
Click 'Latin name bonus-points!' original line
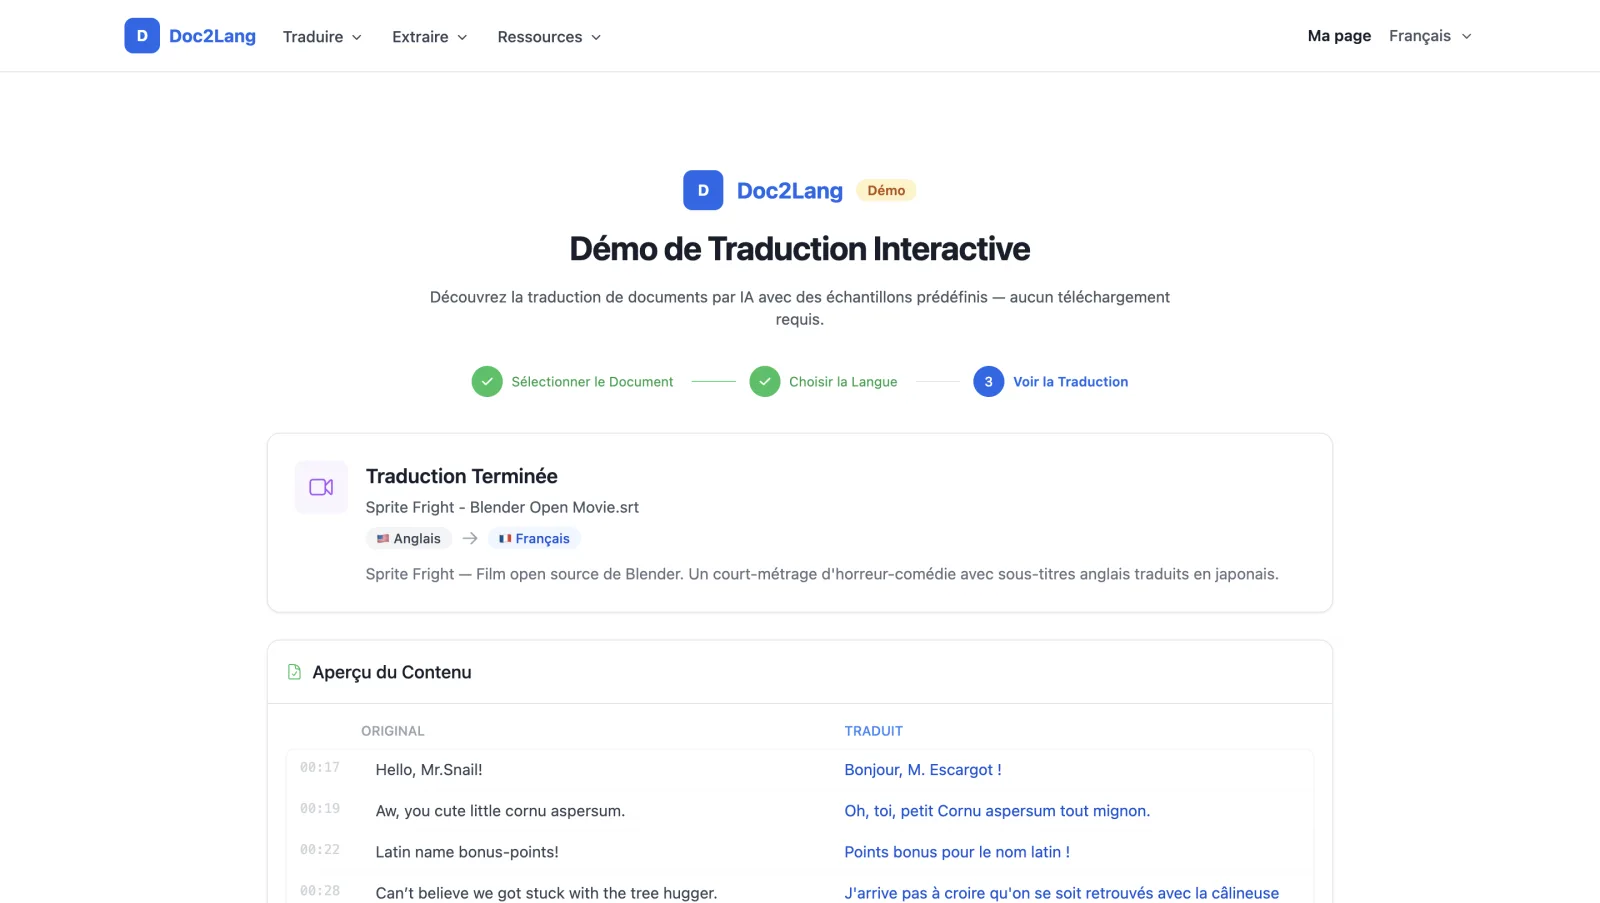tap(467, 852)
